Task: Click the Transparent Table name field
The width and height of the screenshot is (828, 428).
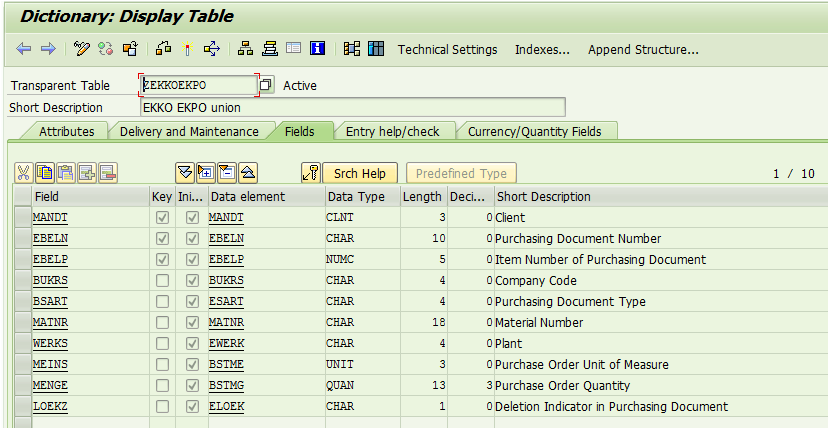Action: 199,85
